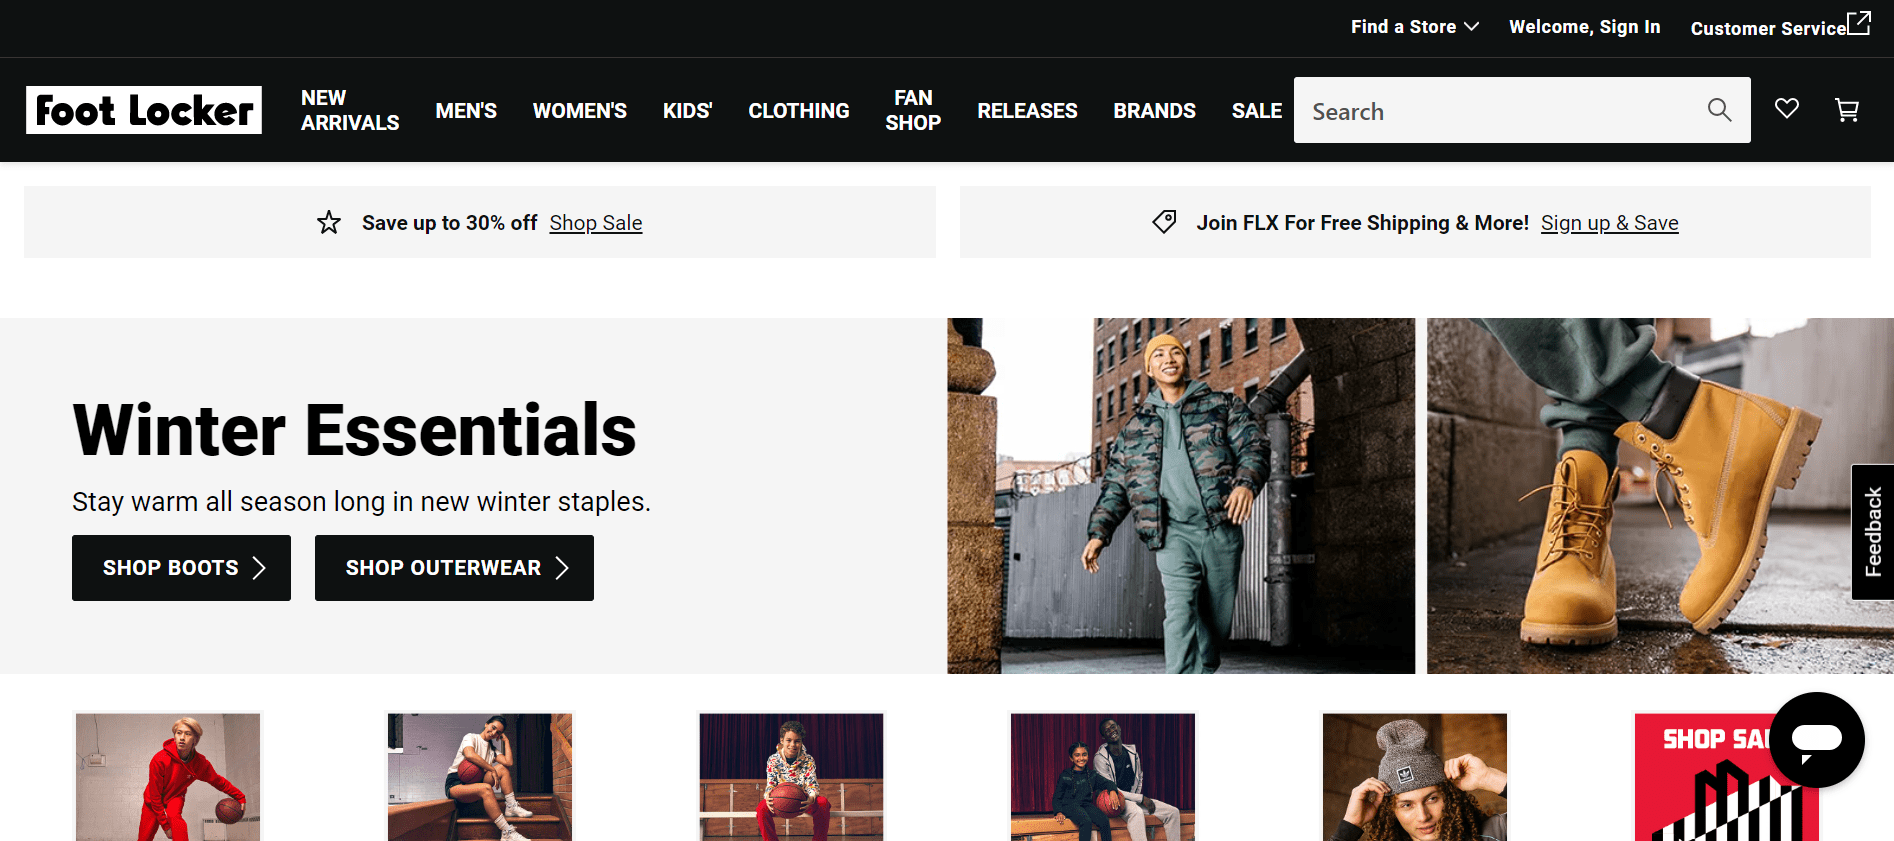Click Welcome, Sign In link

[x=1585, y=27]
